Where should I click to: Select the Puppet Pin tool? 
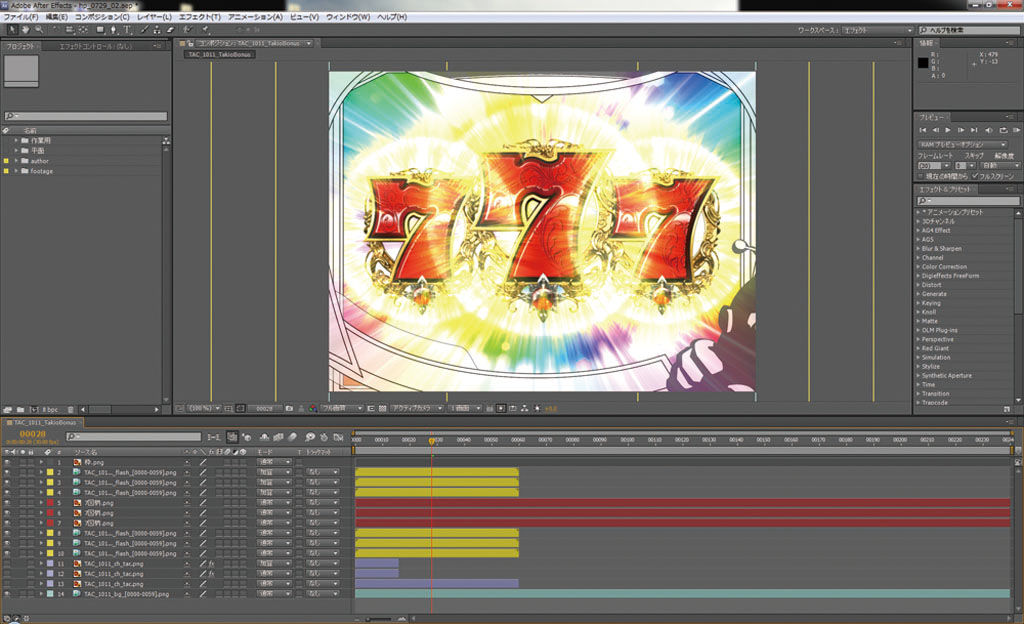[205, 29]
